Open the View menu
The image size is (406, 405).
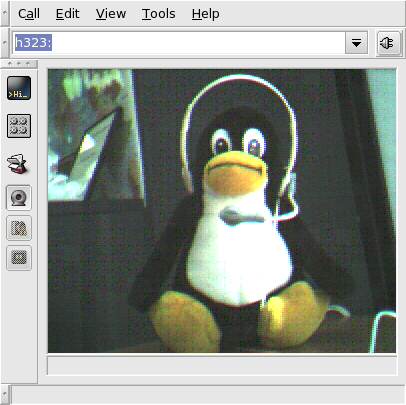111,14
